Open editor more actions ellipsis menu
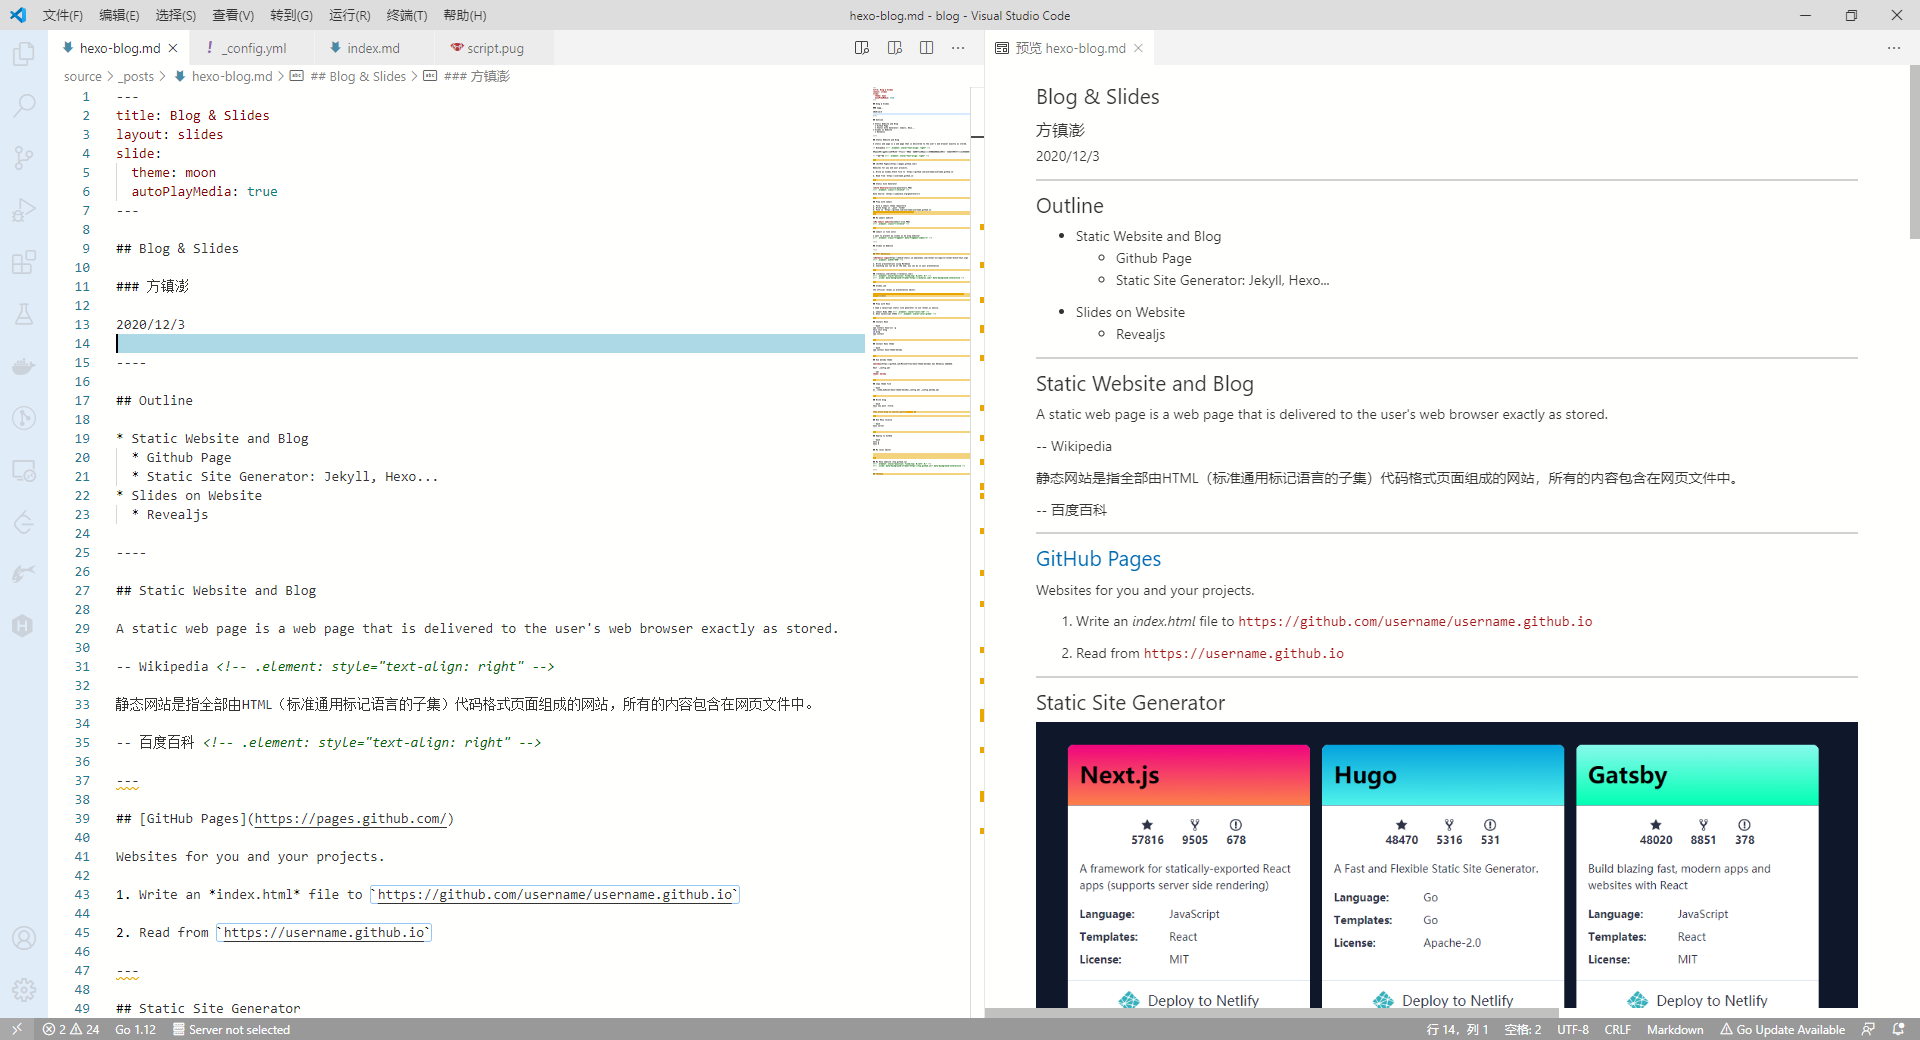1920x1040 pixels. pos(958,48)
